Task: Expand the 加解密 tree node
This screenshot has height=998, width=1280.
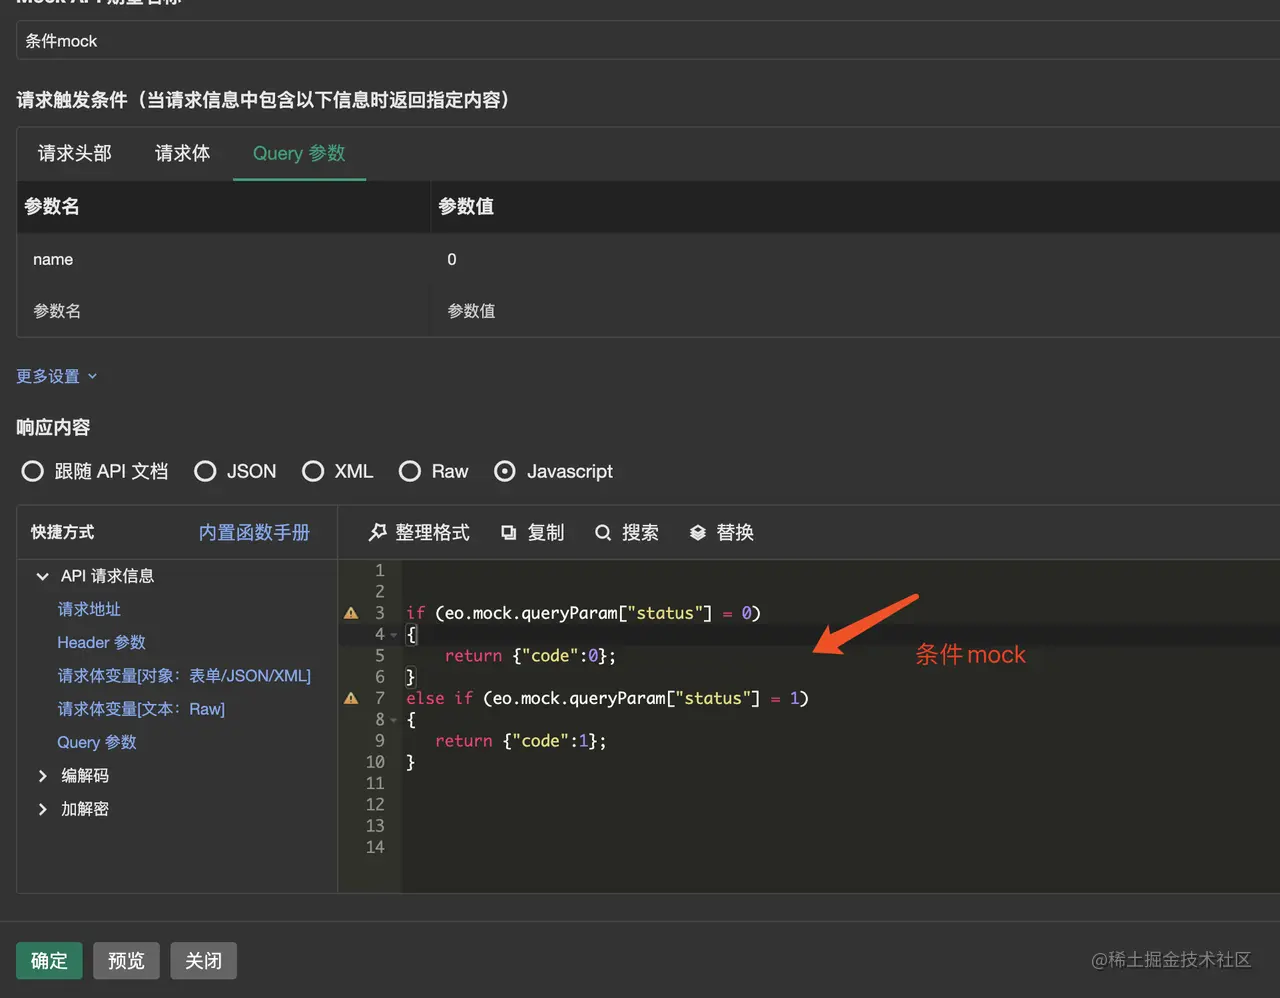Action: click(42, 809)
